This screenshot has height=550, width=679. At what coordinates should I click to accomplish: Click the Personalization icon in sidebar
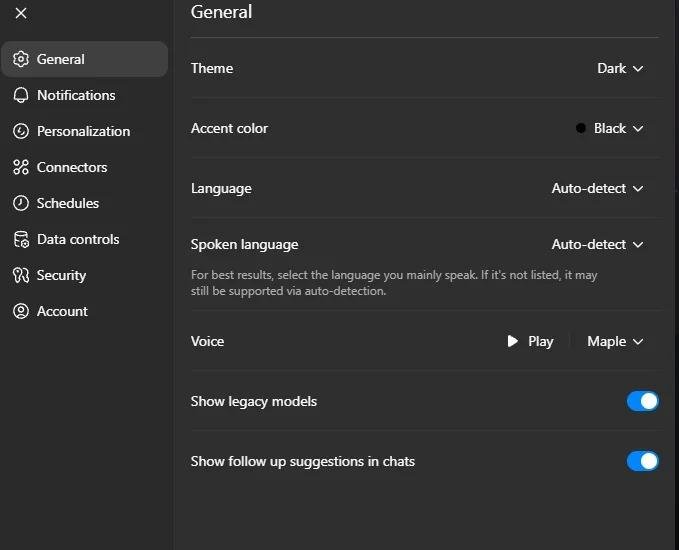[x=21, y=131]
